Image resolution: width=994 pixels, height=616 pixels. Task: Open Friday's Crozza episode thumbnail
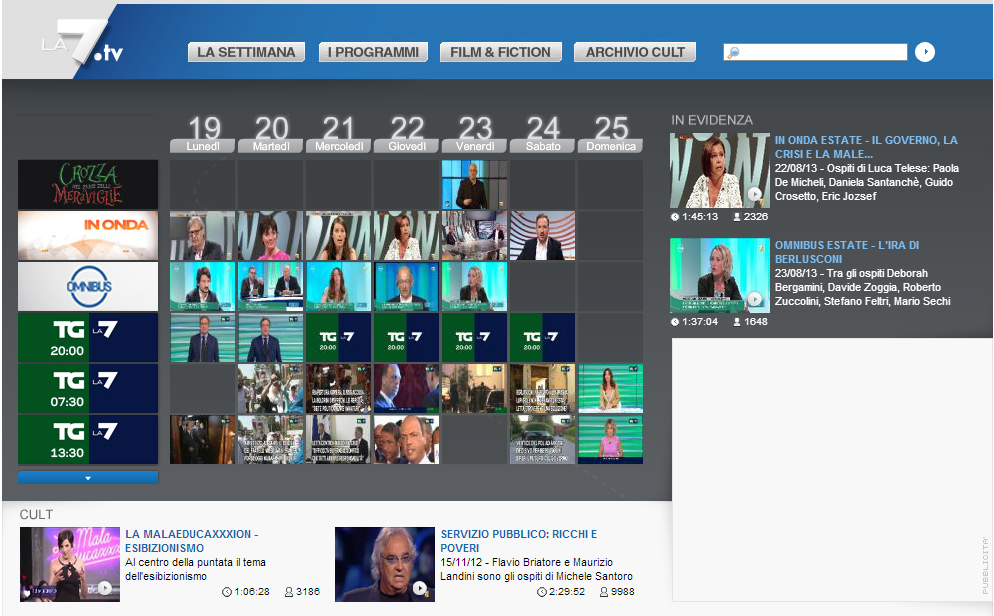click(x=474, y=184)
